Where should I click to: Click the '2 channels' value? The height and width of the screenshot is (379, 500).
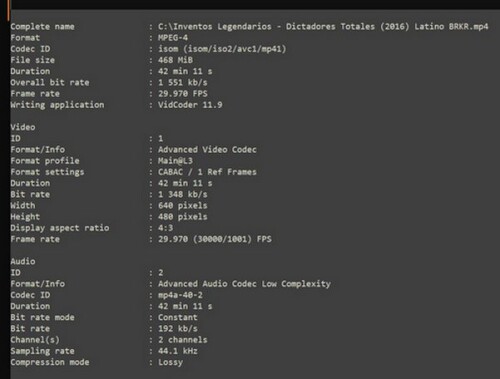183,340
